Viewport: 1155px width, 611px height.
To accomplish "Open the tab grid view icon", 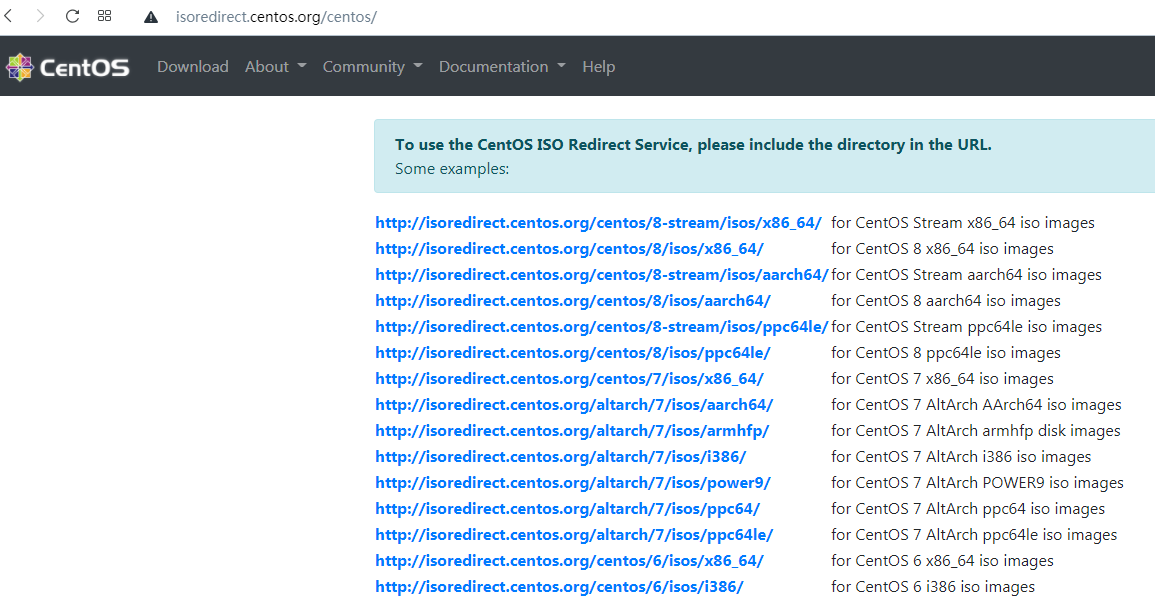I will click(105, 16).
